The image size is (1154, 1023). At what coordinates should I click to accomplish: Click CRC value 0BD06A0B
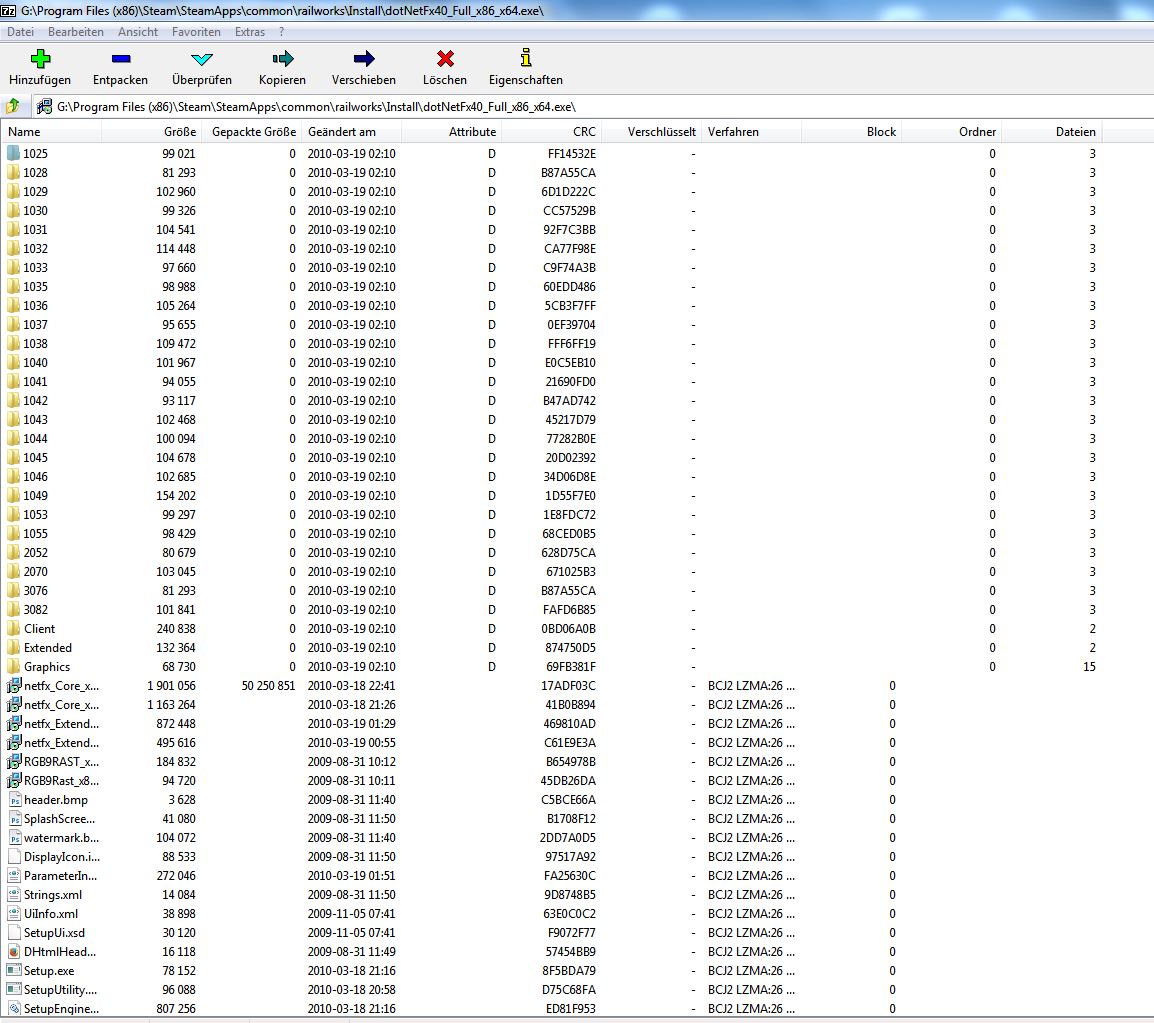[569, 629]
